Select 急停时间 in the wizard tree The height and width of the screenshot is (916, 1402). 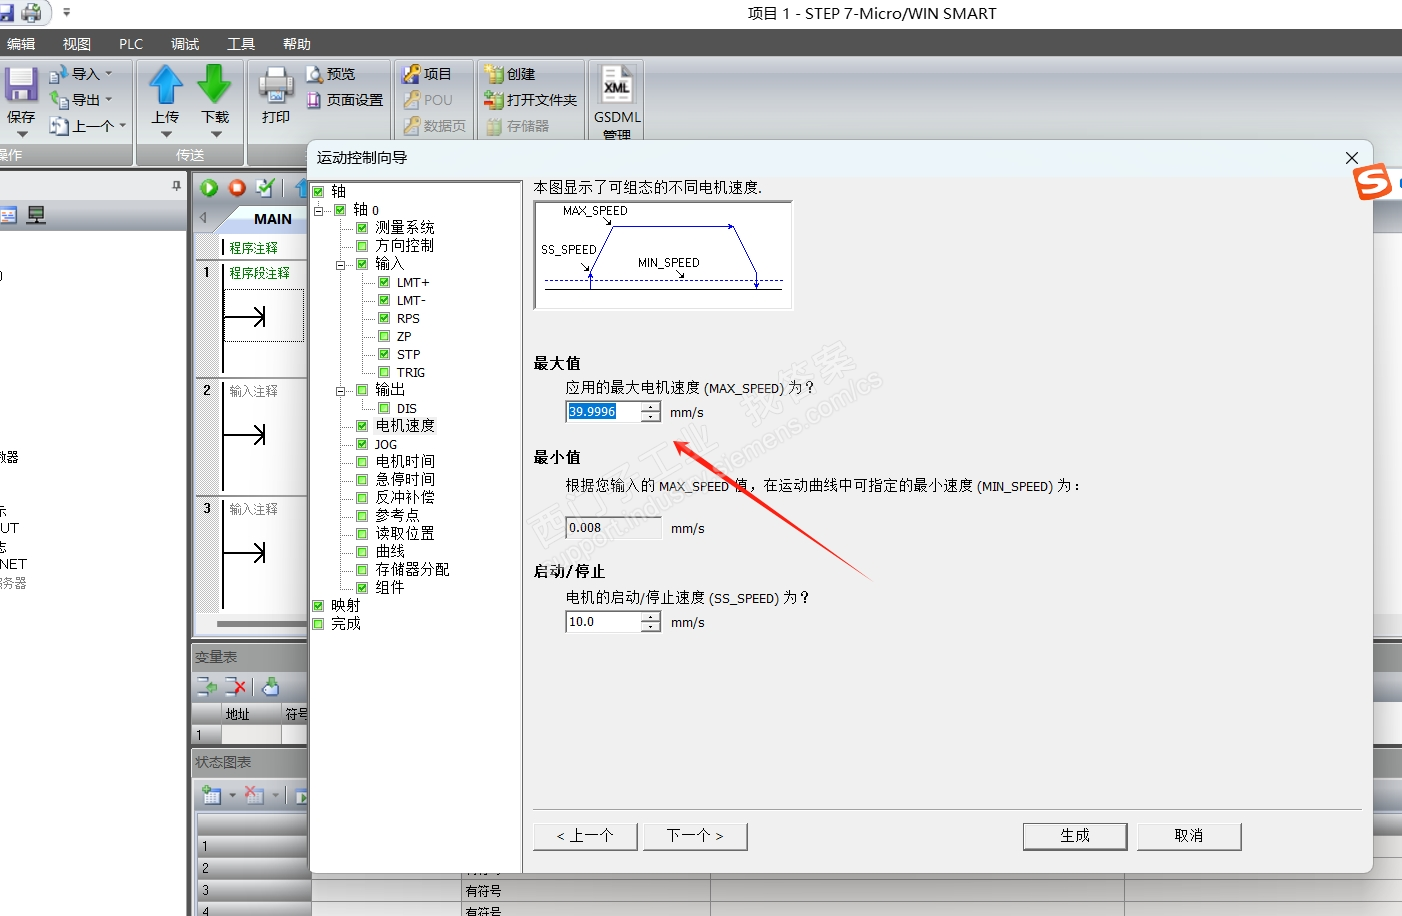point(405,480)
